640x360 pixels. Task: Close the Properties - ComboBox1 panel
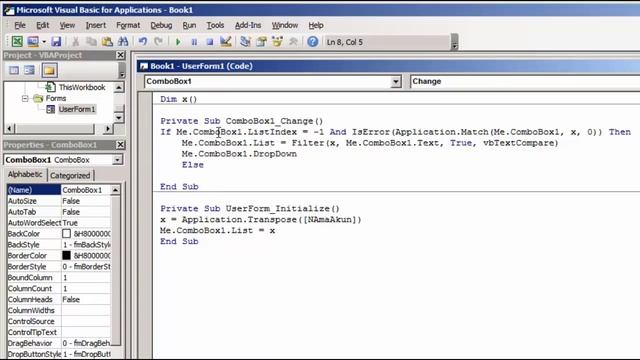(x=120, y=144)
